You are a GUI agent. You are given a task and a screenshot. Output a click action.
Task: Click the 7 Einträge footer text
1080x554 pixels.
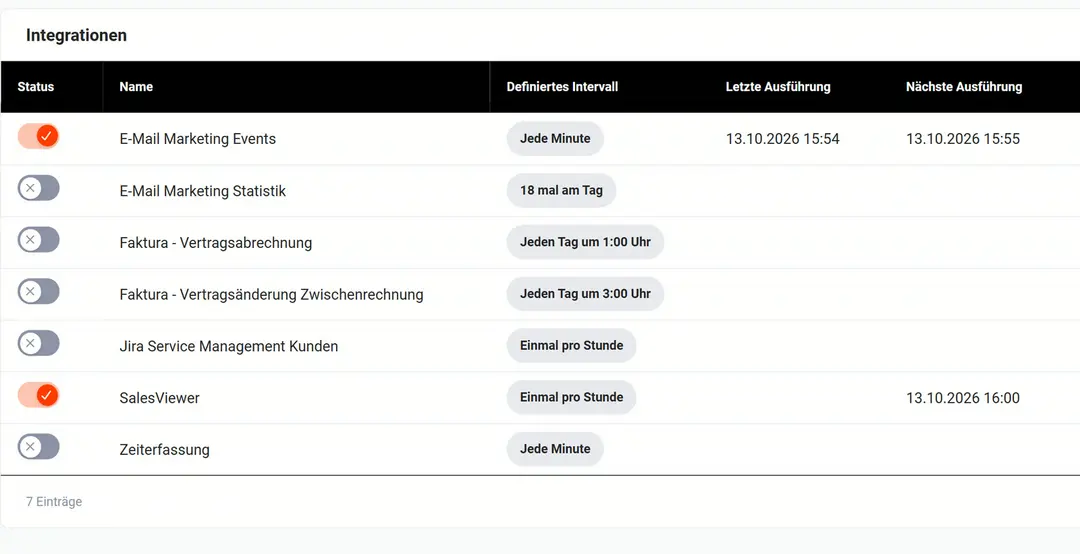(54, 502)
